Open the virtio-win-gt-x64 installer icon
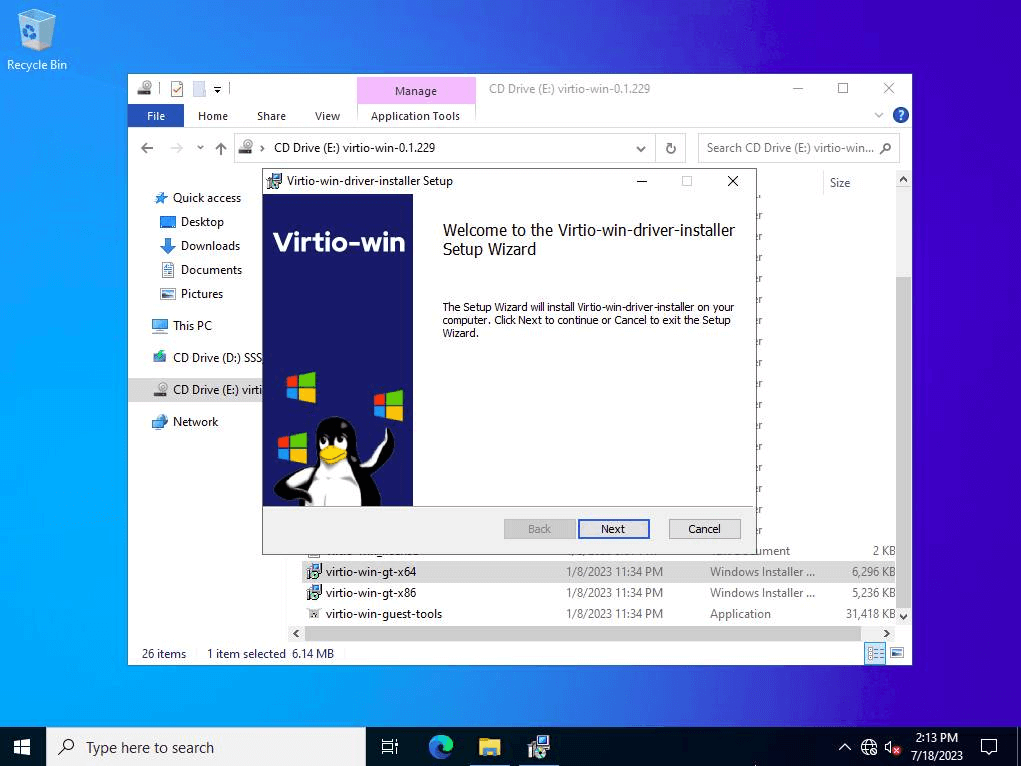Screen dimensions: 1021x766 click(370, 571)
